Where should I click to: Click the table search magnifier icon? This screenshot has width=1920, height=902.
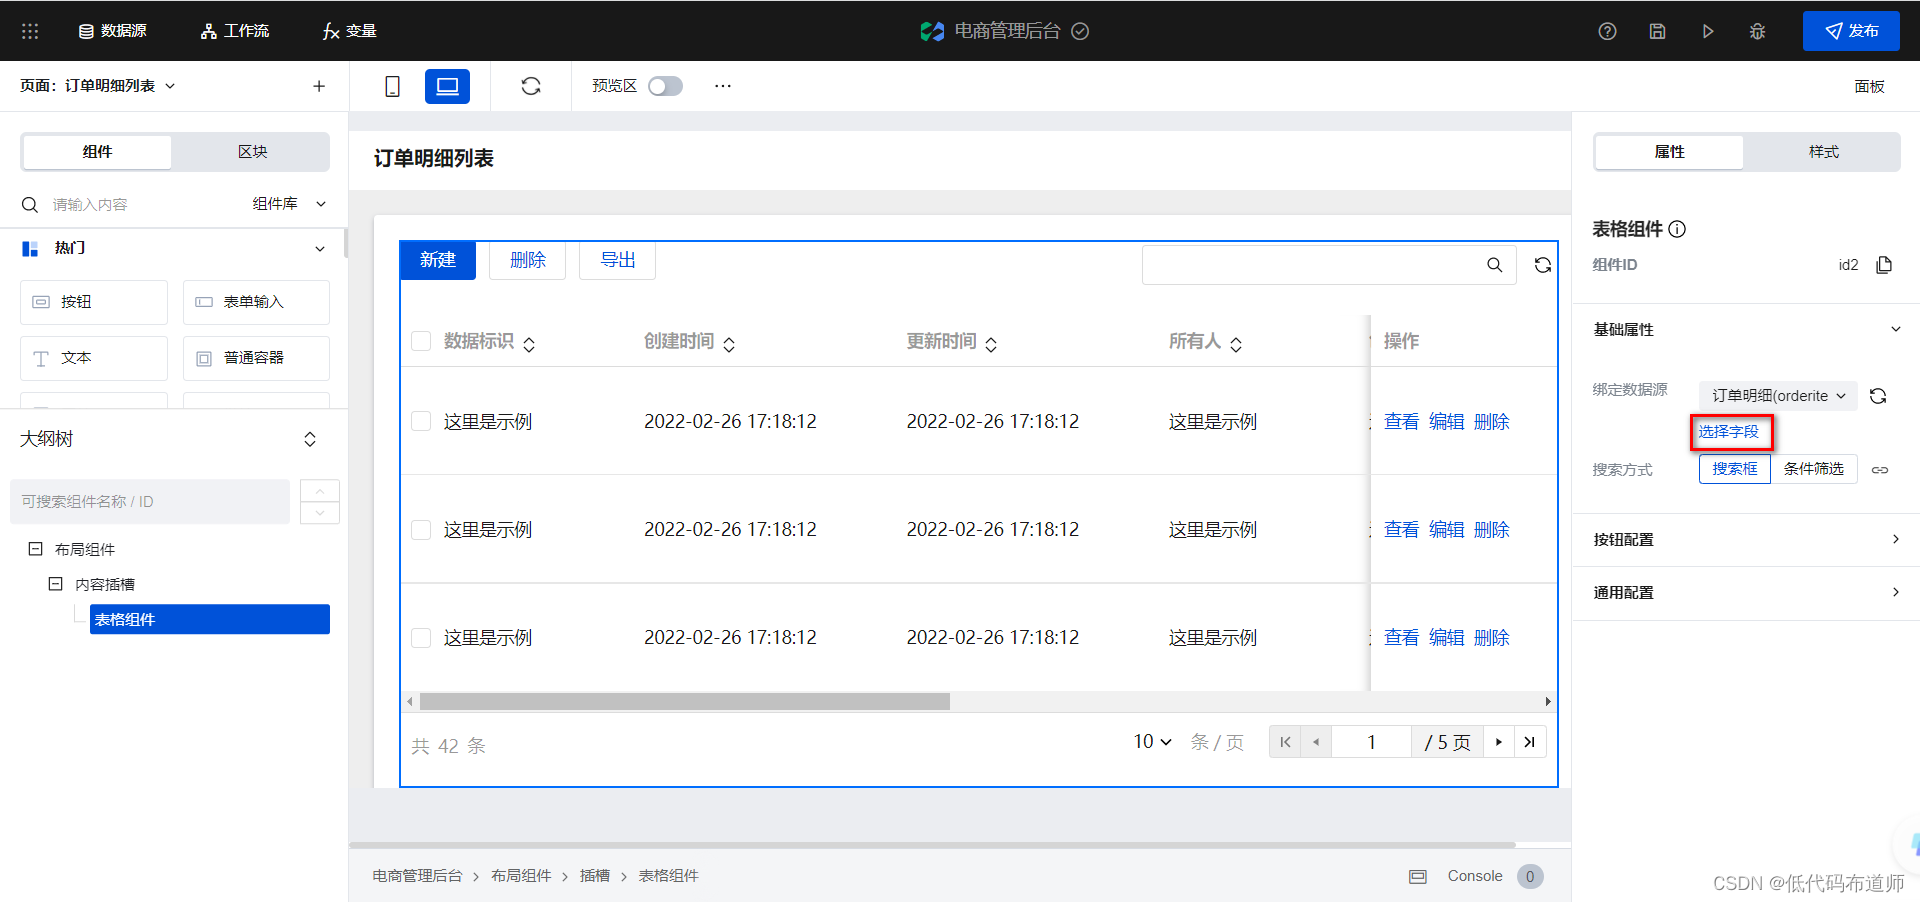[x=1494, y=265]
